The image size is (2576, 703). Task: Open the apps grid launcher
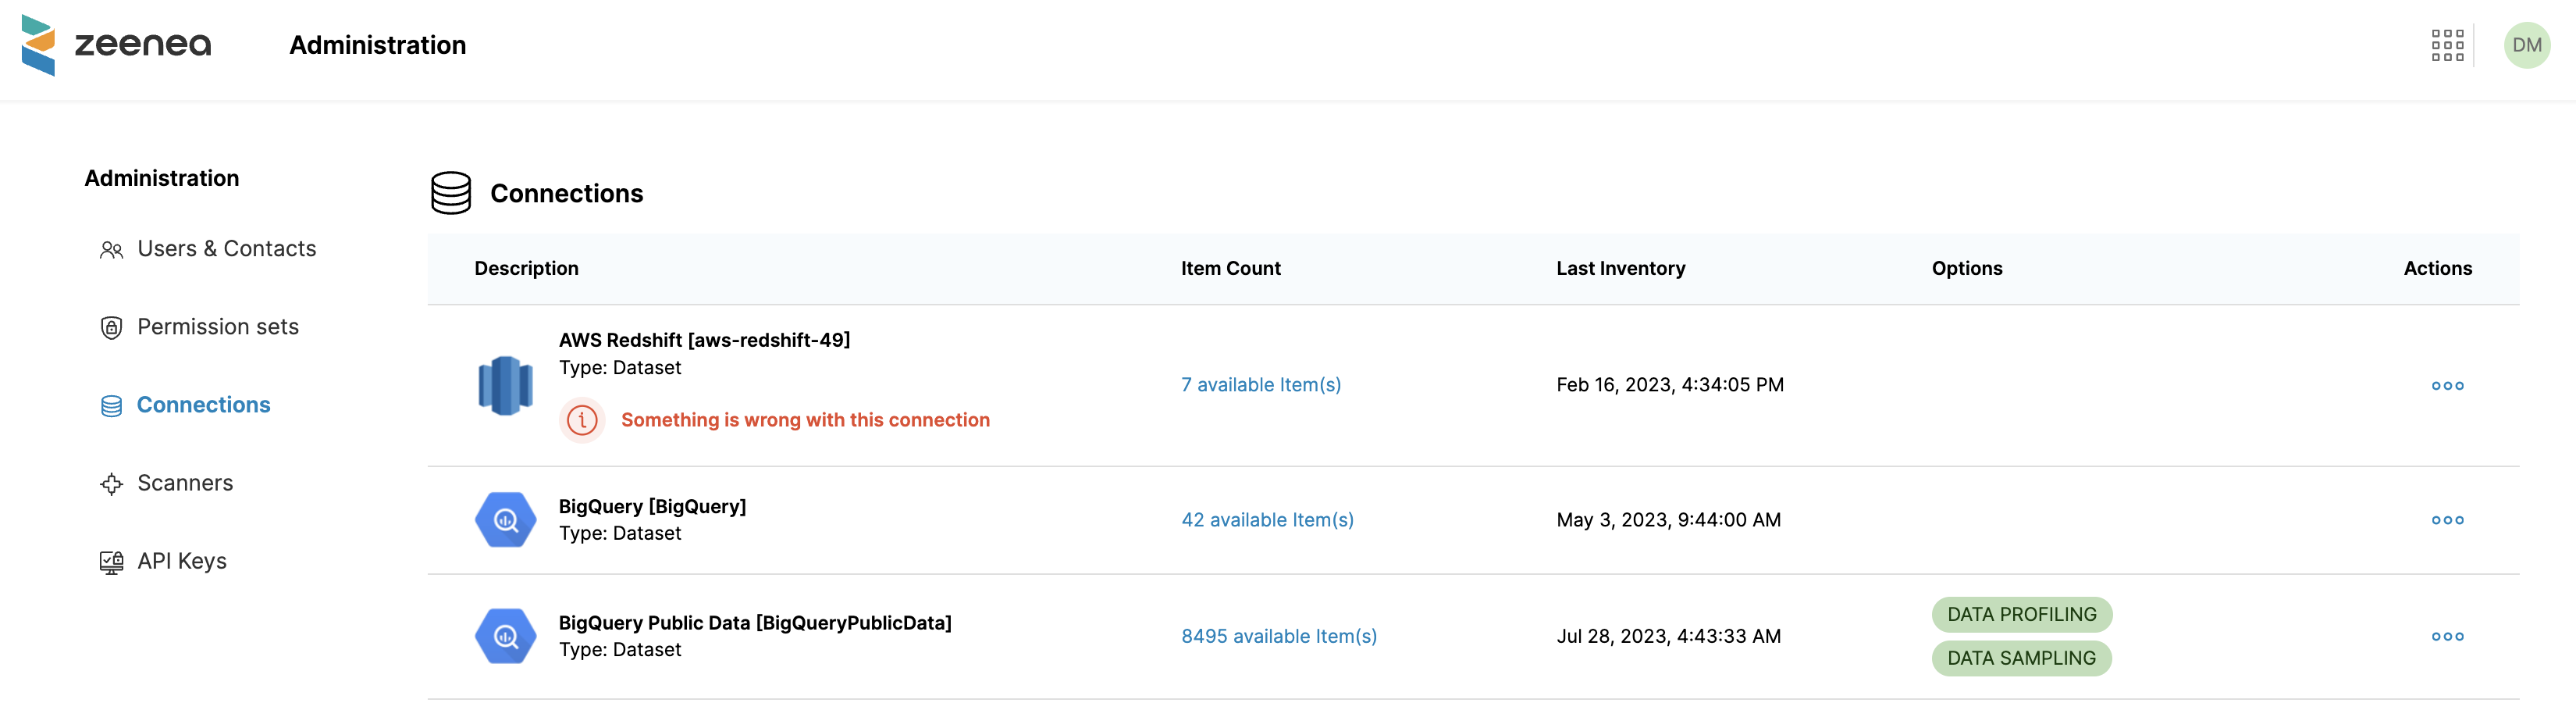[2447, 45]
